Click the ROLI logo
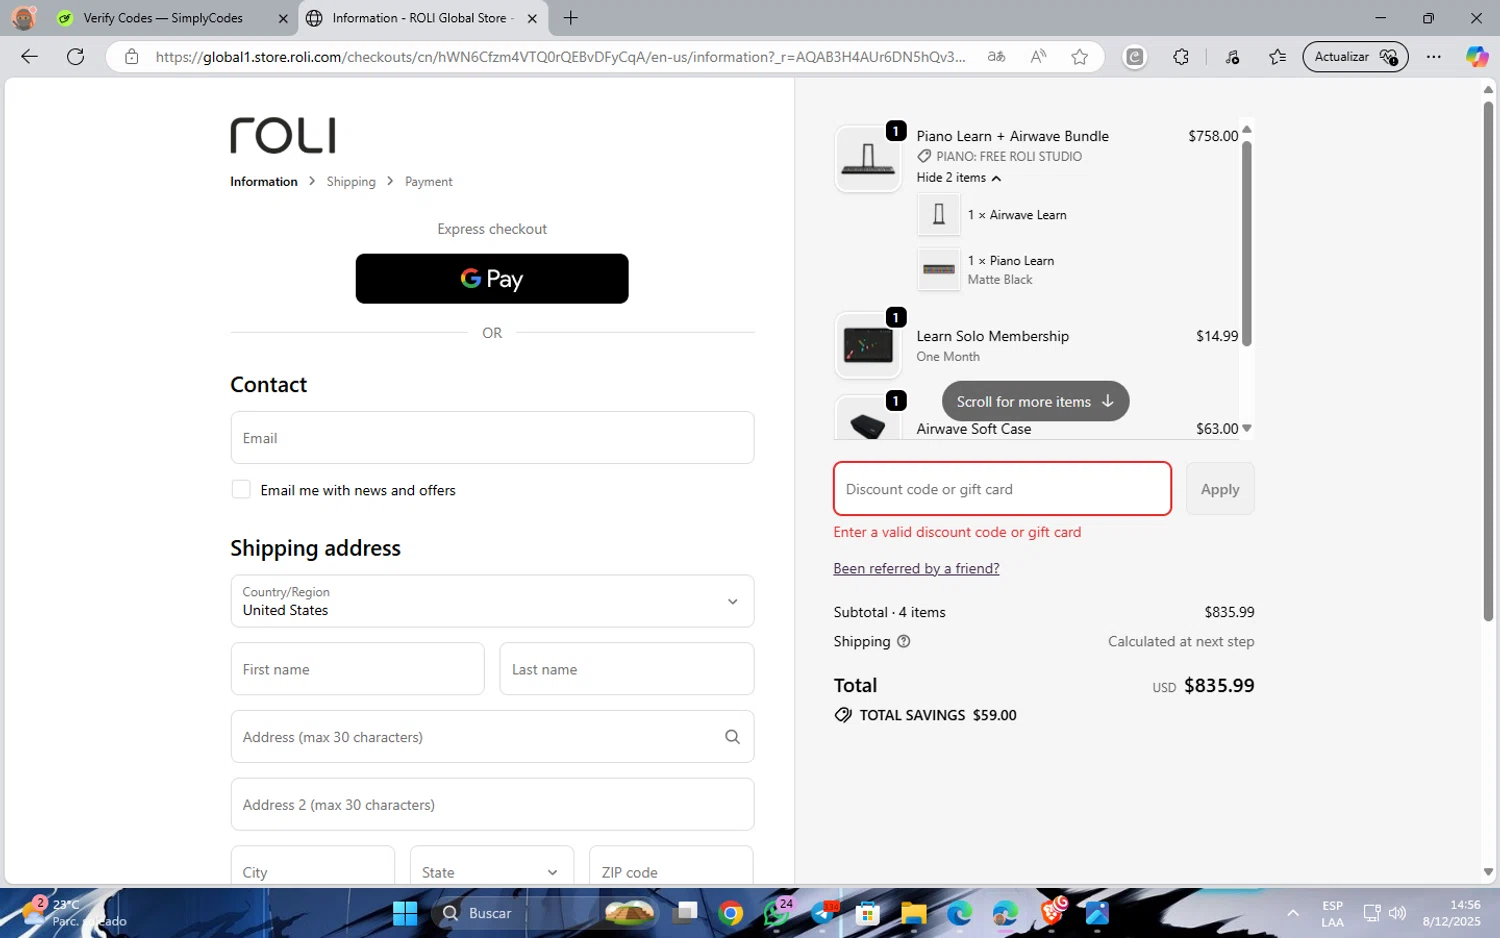 coord(283,136)
